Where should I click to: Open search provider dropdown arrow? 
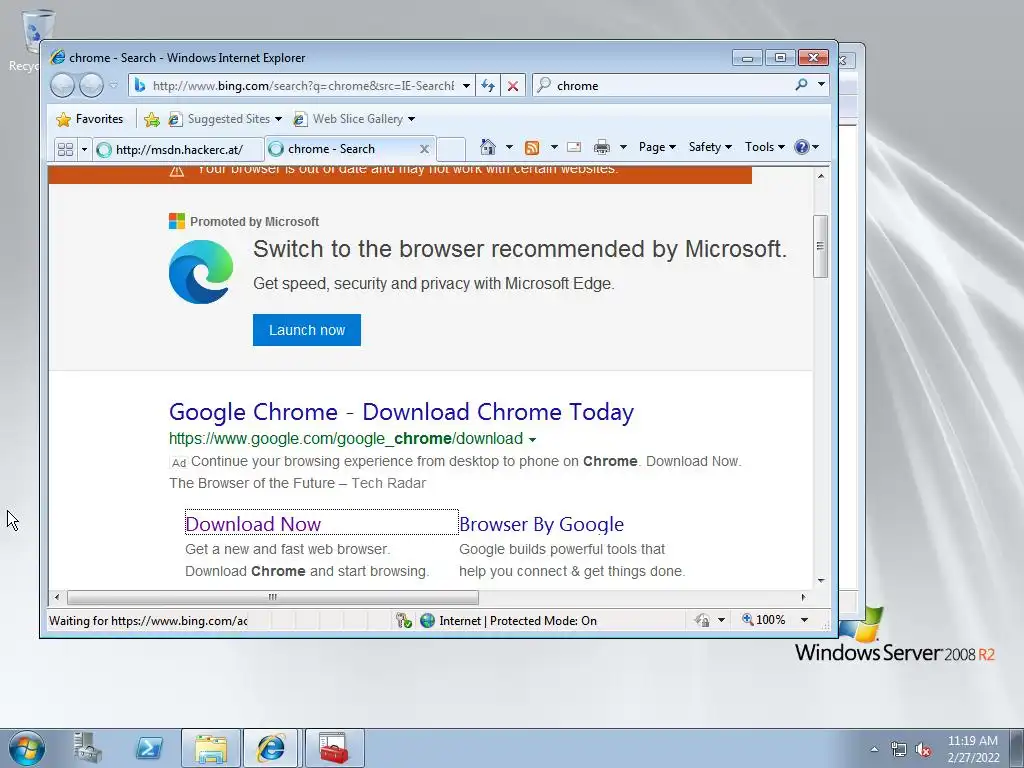coord(821,85)
